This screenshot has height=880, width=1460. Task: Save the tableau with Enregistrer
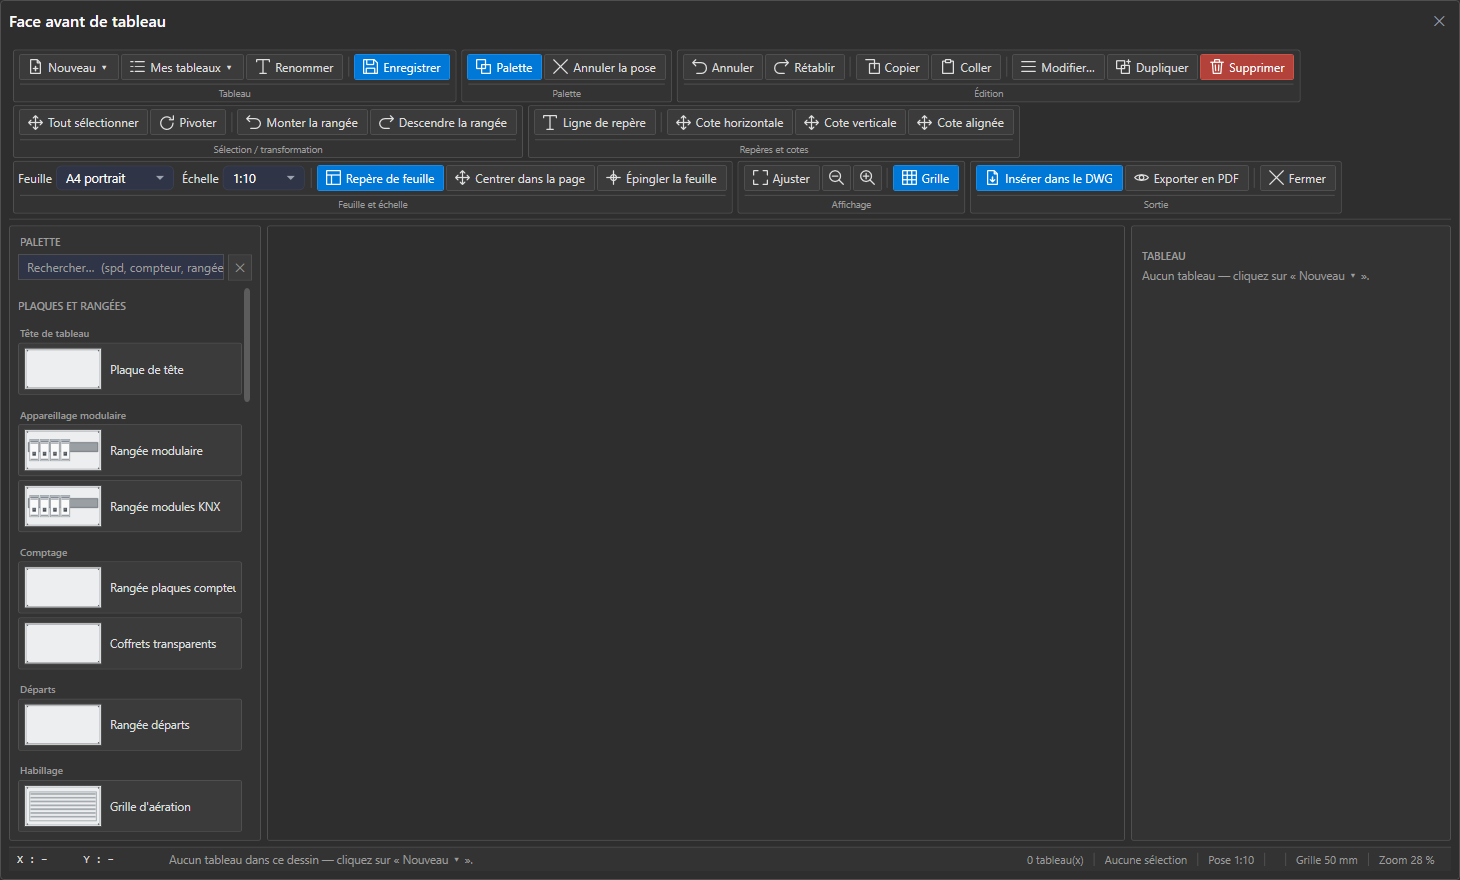(x=402, y=67)
